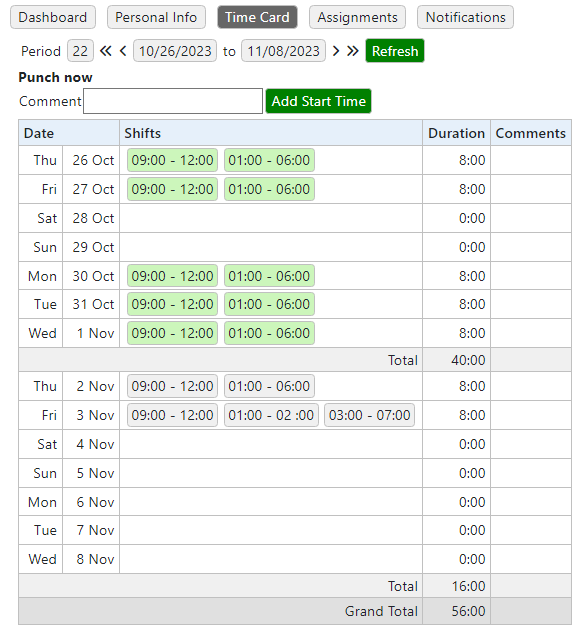This screenshot has width=583, height=636.
Task: Open the Assignments tab
Action: coord(357,17)
